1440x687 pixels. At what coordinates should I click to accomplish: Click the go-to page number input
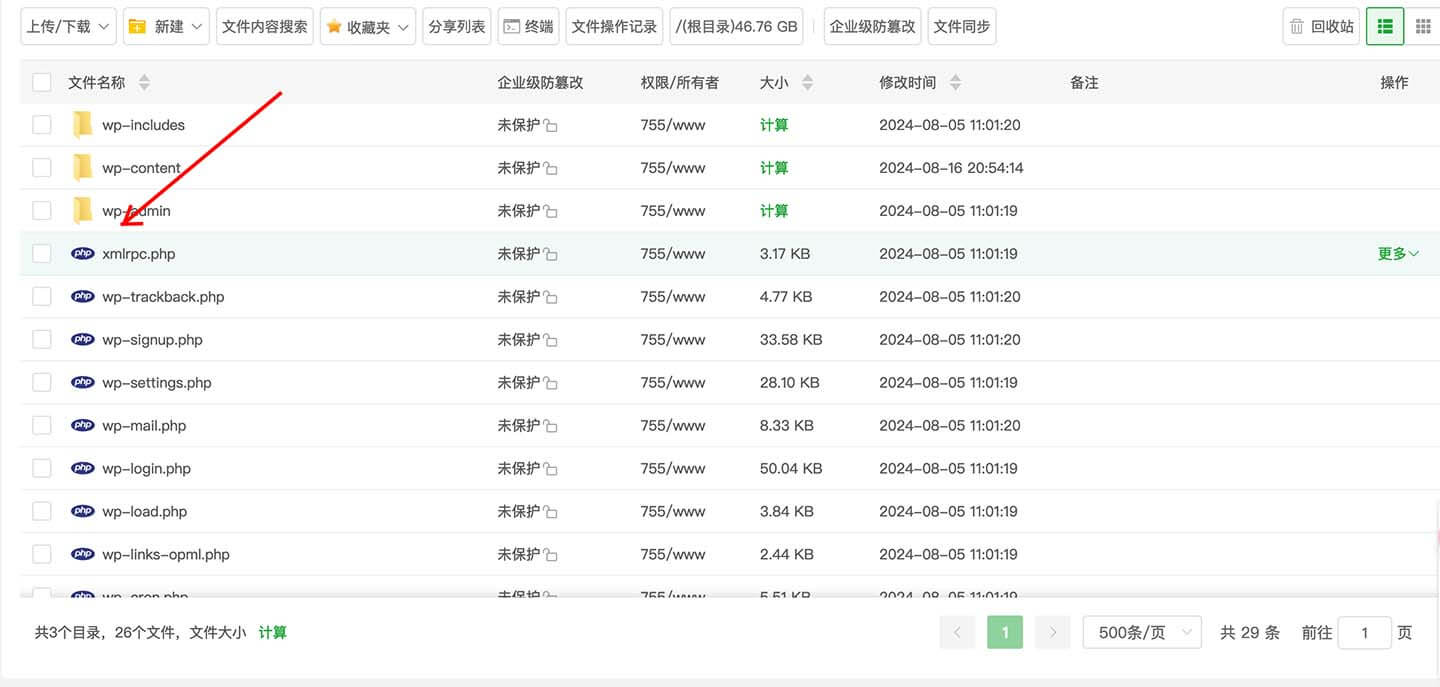pos(1365,633)
